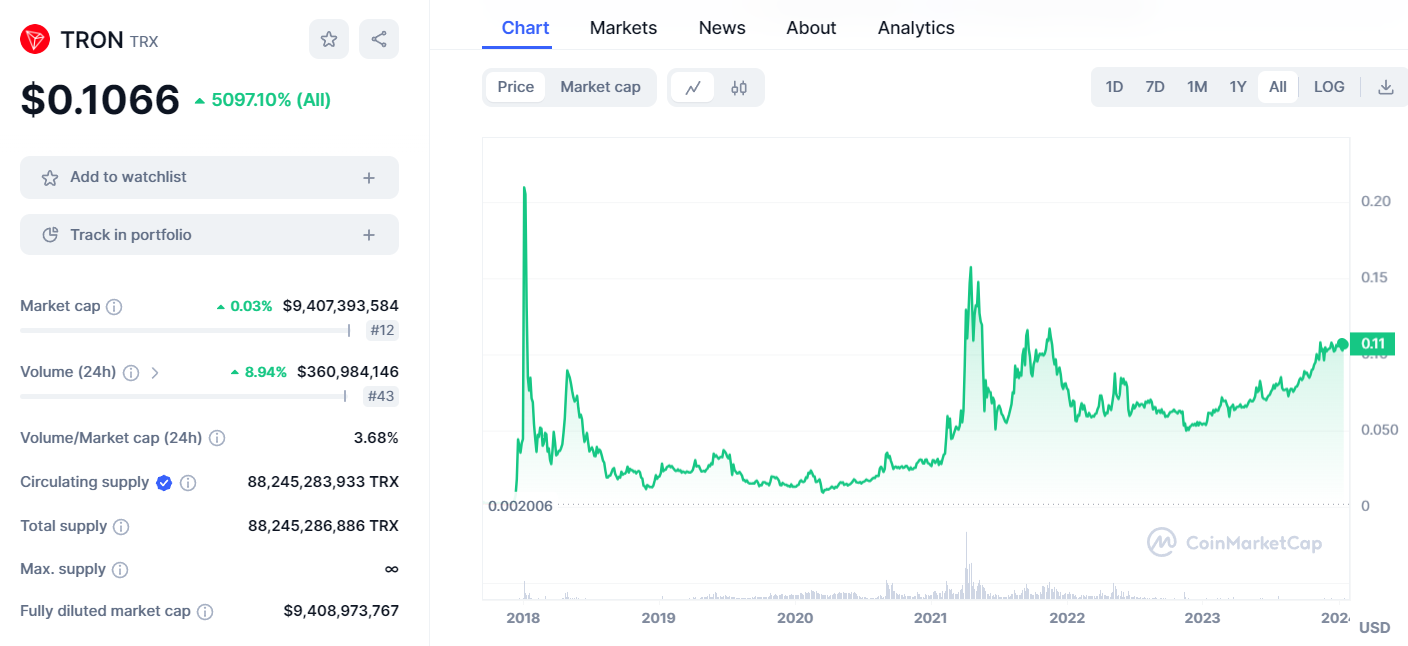Select the line chart icon
Screen dimensions: 1408x646
tap(692, 87)
